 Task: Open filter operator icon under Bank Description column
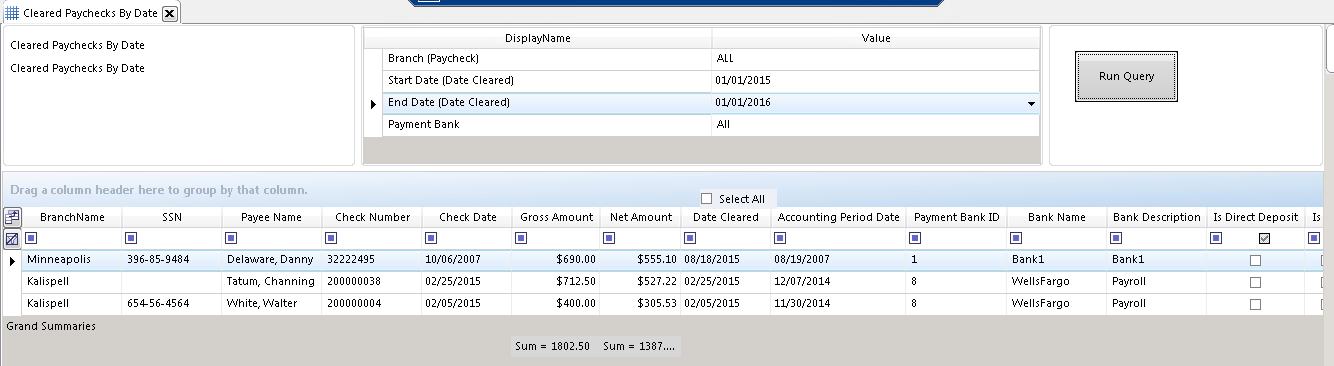(x=1116, y=238)
